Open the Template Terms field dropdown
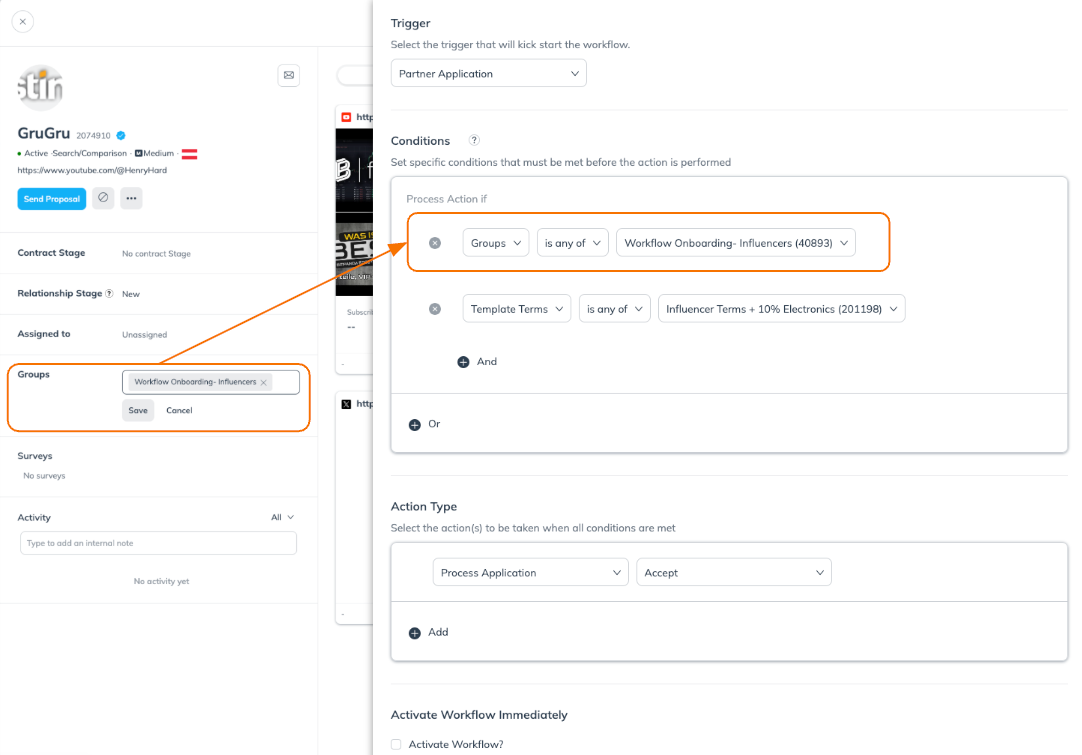1082x755 pixels. coord(517,309)
